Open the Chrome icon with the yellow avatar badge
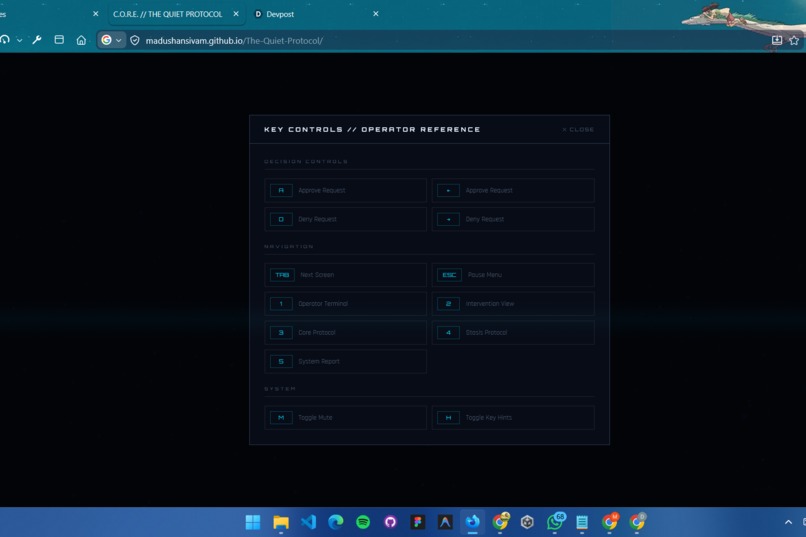The height and width of the screenshot is (537, 806). click(x=500, y=522)
